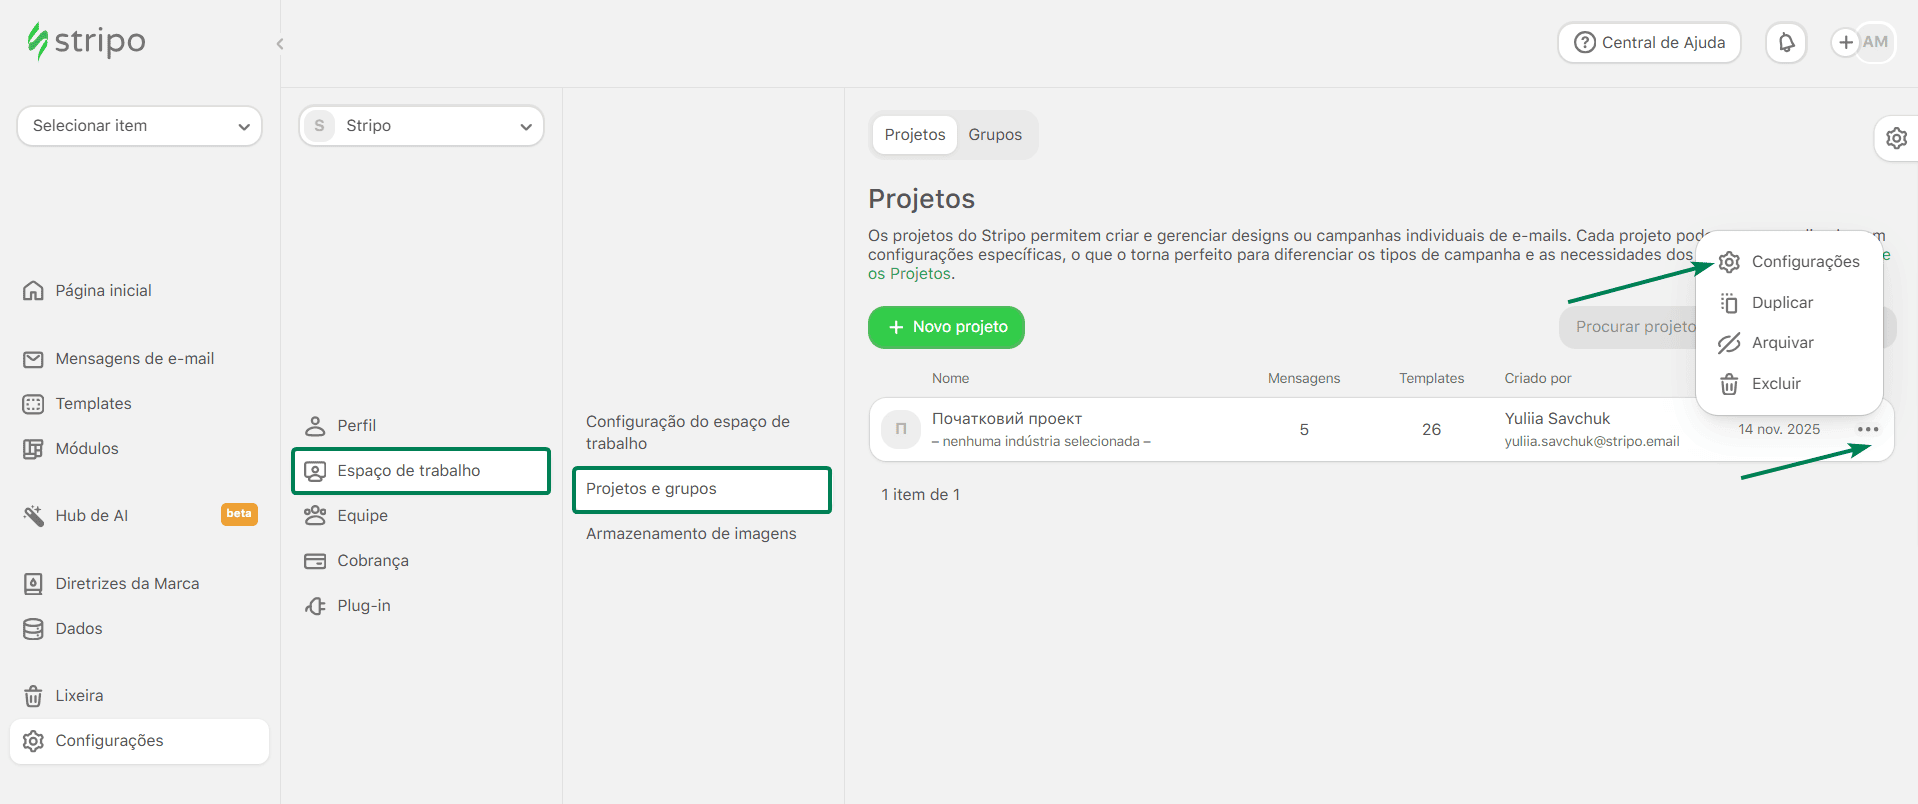The image size is (1918, 804).
Task: Click the Mensagens column header
Action: tap(1304, 379)
